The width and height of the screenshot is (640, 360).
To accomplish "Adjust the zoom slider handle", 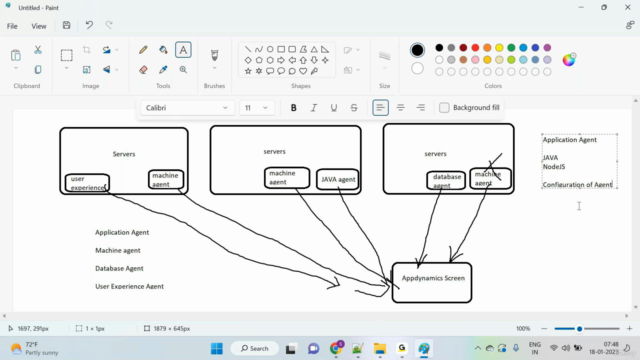I will coord(579,329).
